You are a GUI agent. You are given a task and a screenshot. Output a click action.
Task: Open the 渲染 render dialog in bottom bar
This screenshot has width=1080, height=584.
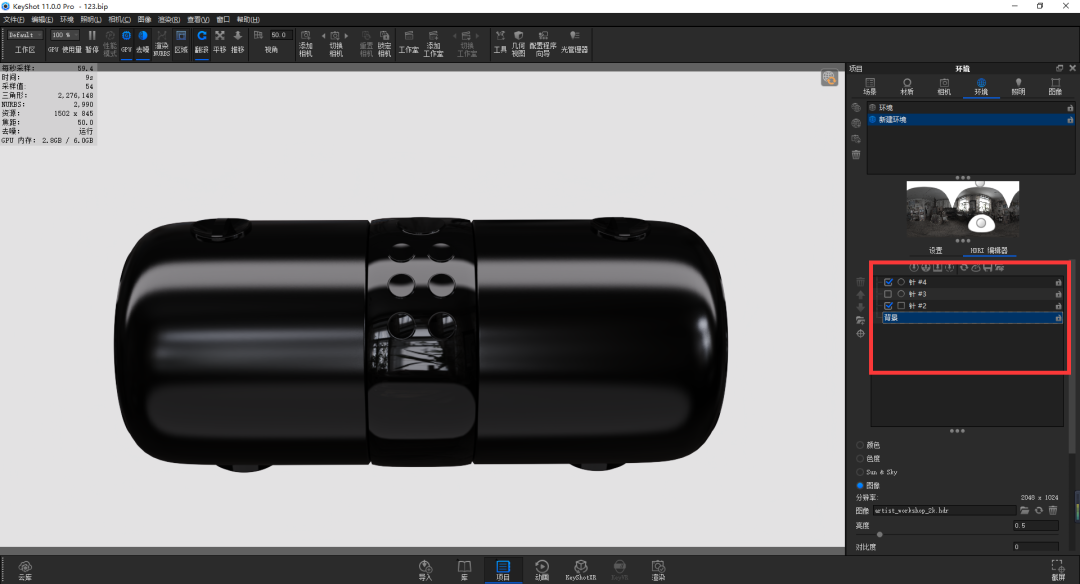658,570
